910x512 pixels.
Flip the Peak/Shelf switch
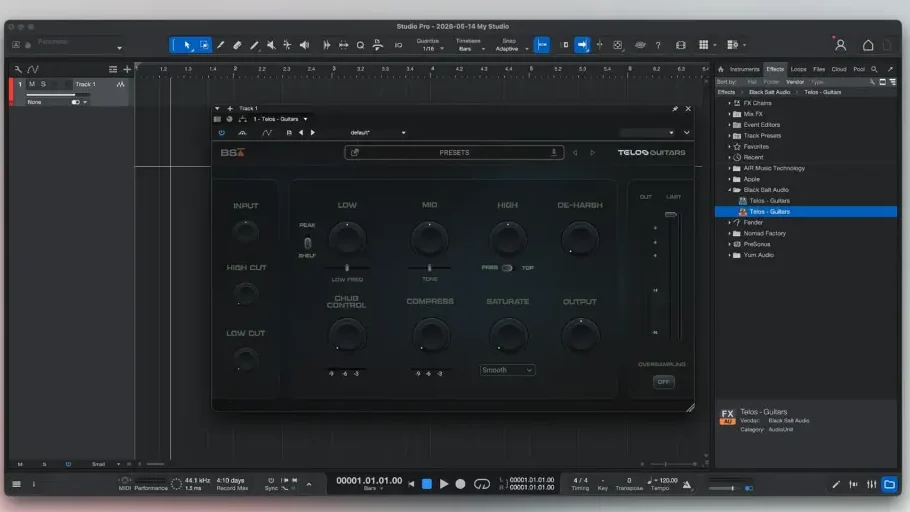coord(308,243)
